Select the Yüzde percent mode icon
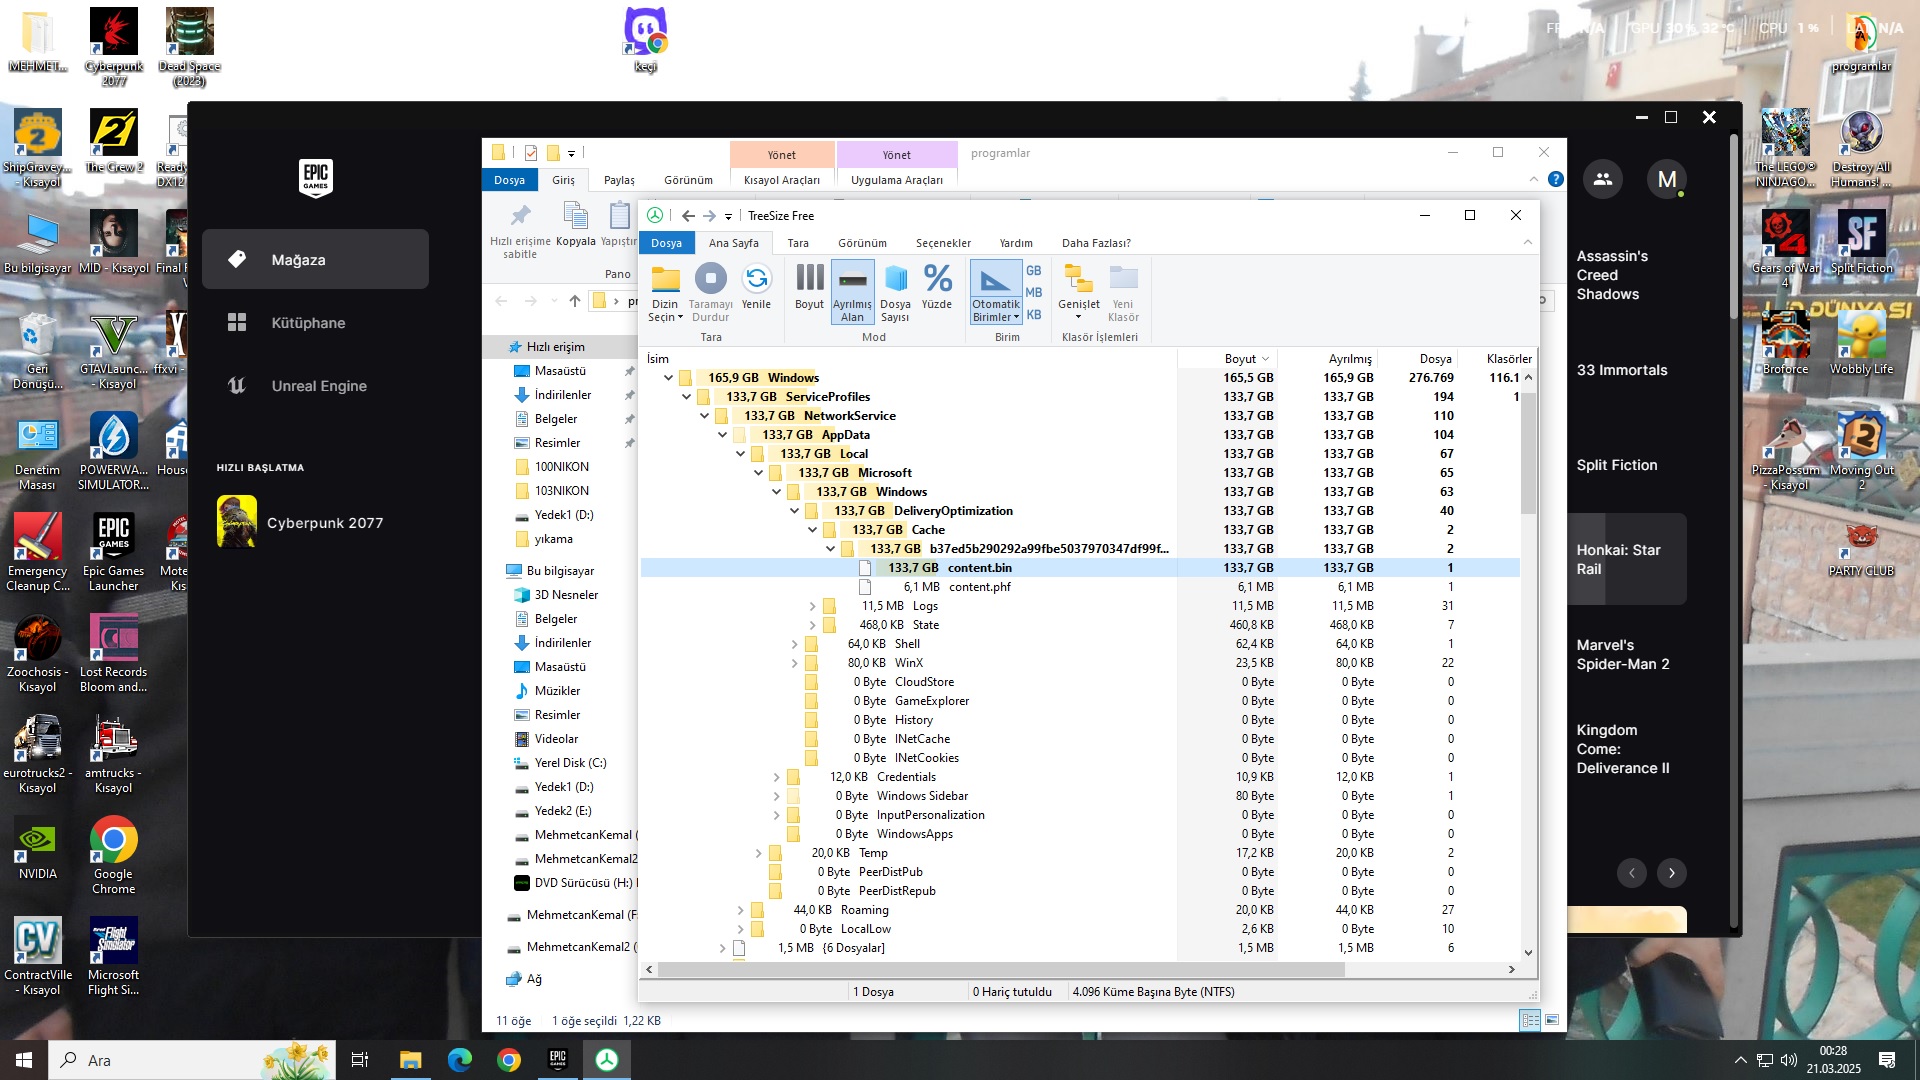The image size is (1920, 1080). (937, 280)
